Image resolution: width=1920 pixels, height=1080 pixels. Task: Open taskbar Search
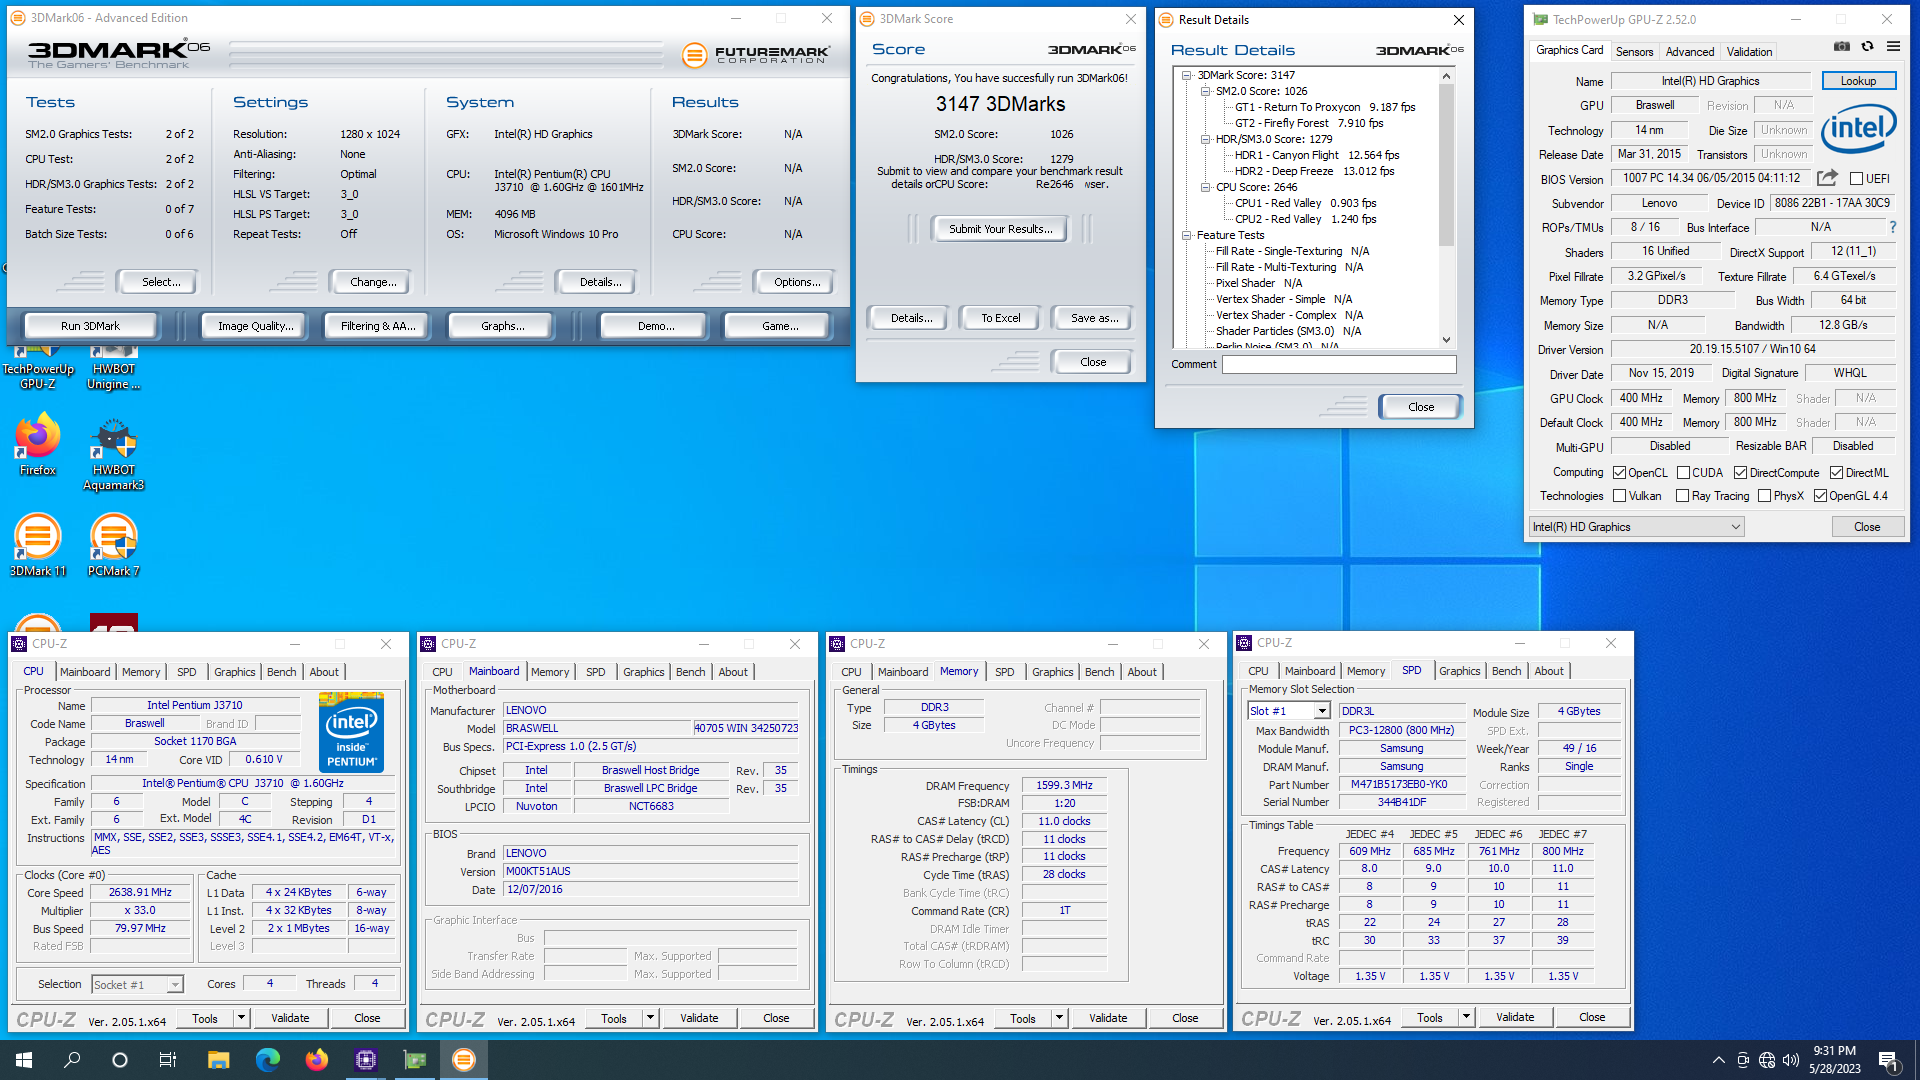tap(72, 1060)
